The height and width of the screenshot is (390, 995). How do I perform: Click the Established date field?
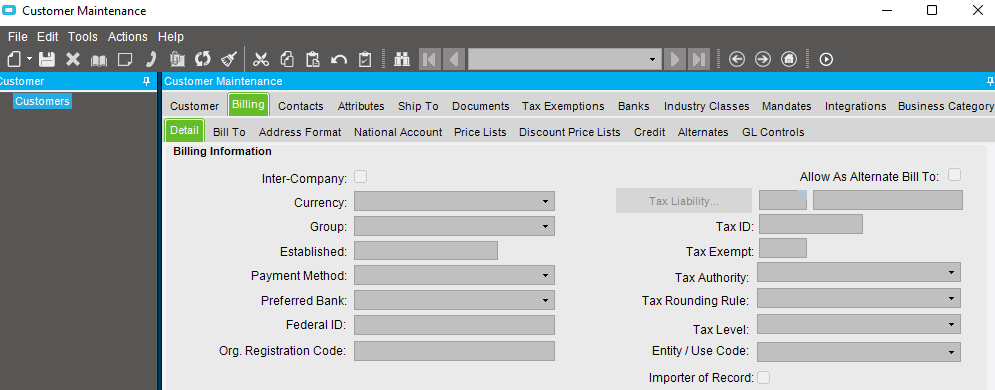click(426, 250)
